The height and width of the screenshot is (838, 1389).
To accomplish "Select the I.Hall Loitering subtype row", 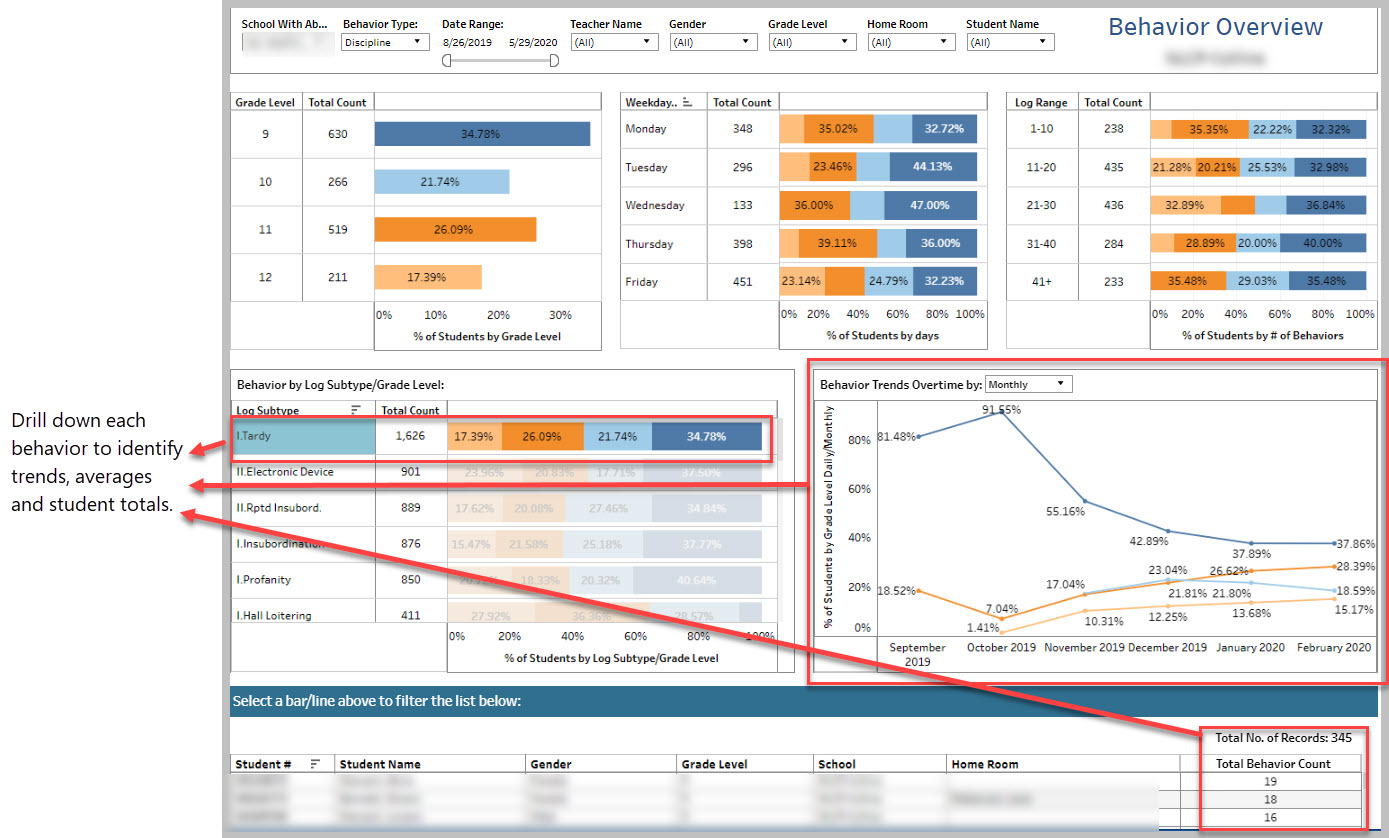I will pos(304,614).
